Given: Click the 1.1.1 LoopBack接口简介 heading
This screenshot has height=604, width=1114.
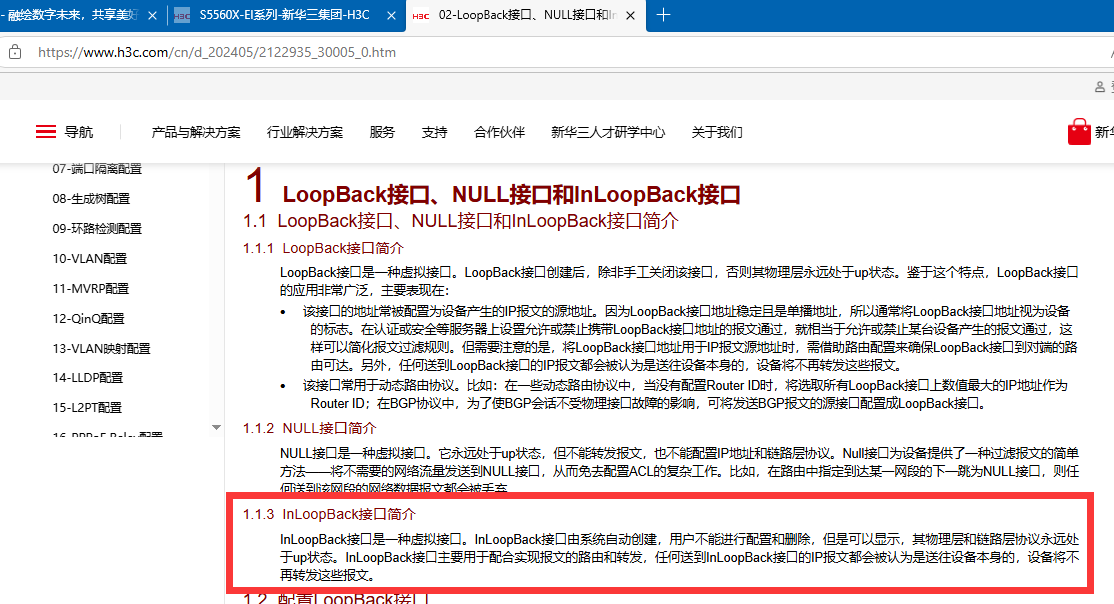Looking at the screenshot, I should tap(323, 248).
